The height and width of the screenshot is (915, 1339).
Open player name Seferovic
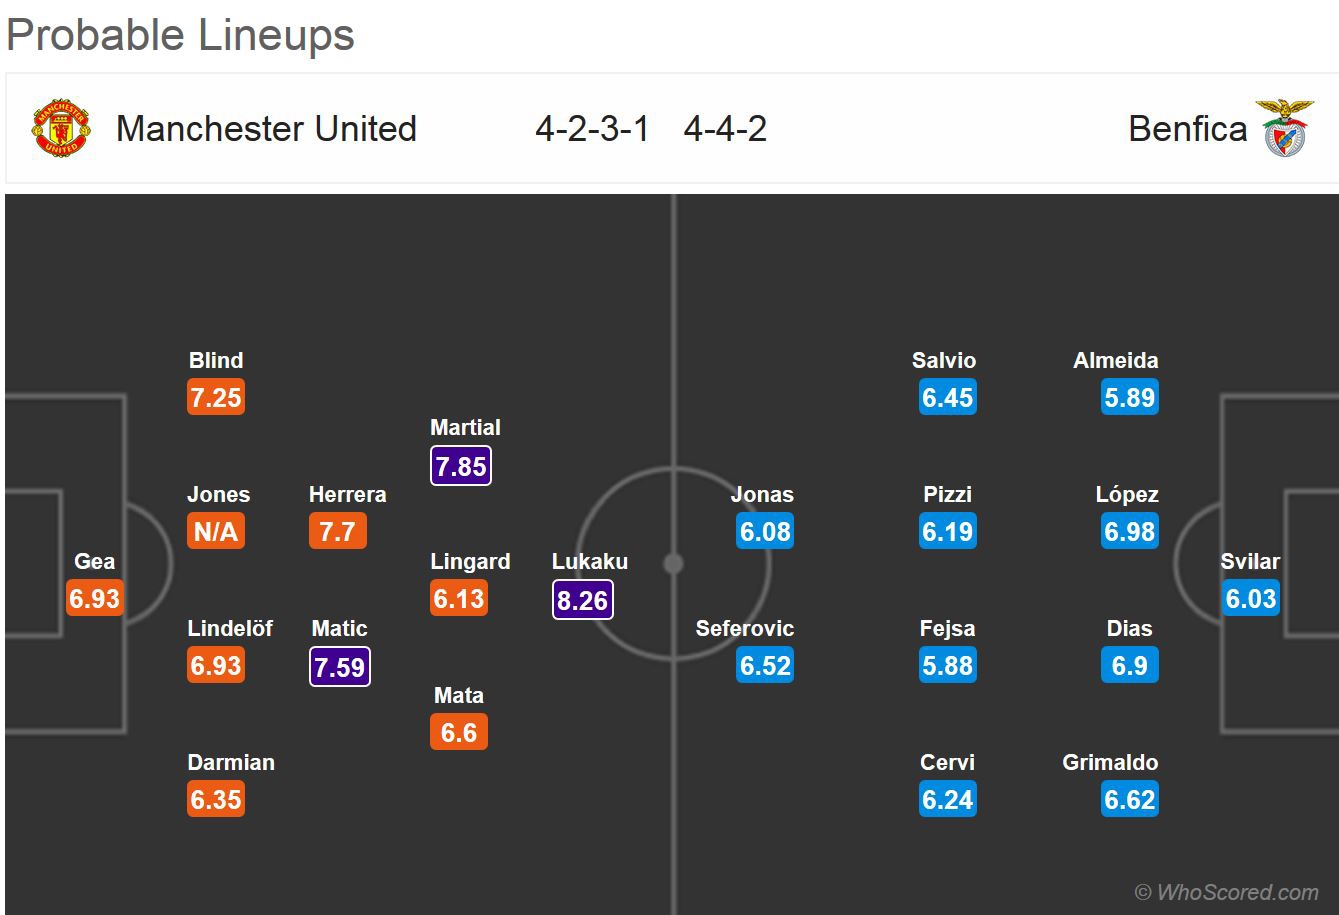pos(745,629)
